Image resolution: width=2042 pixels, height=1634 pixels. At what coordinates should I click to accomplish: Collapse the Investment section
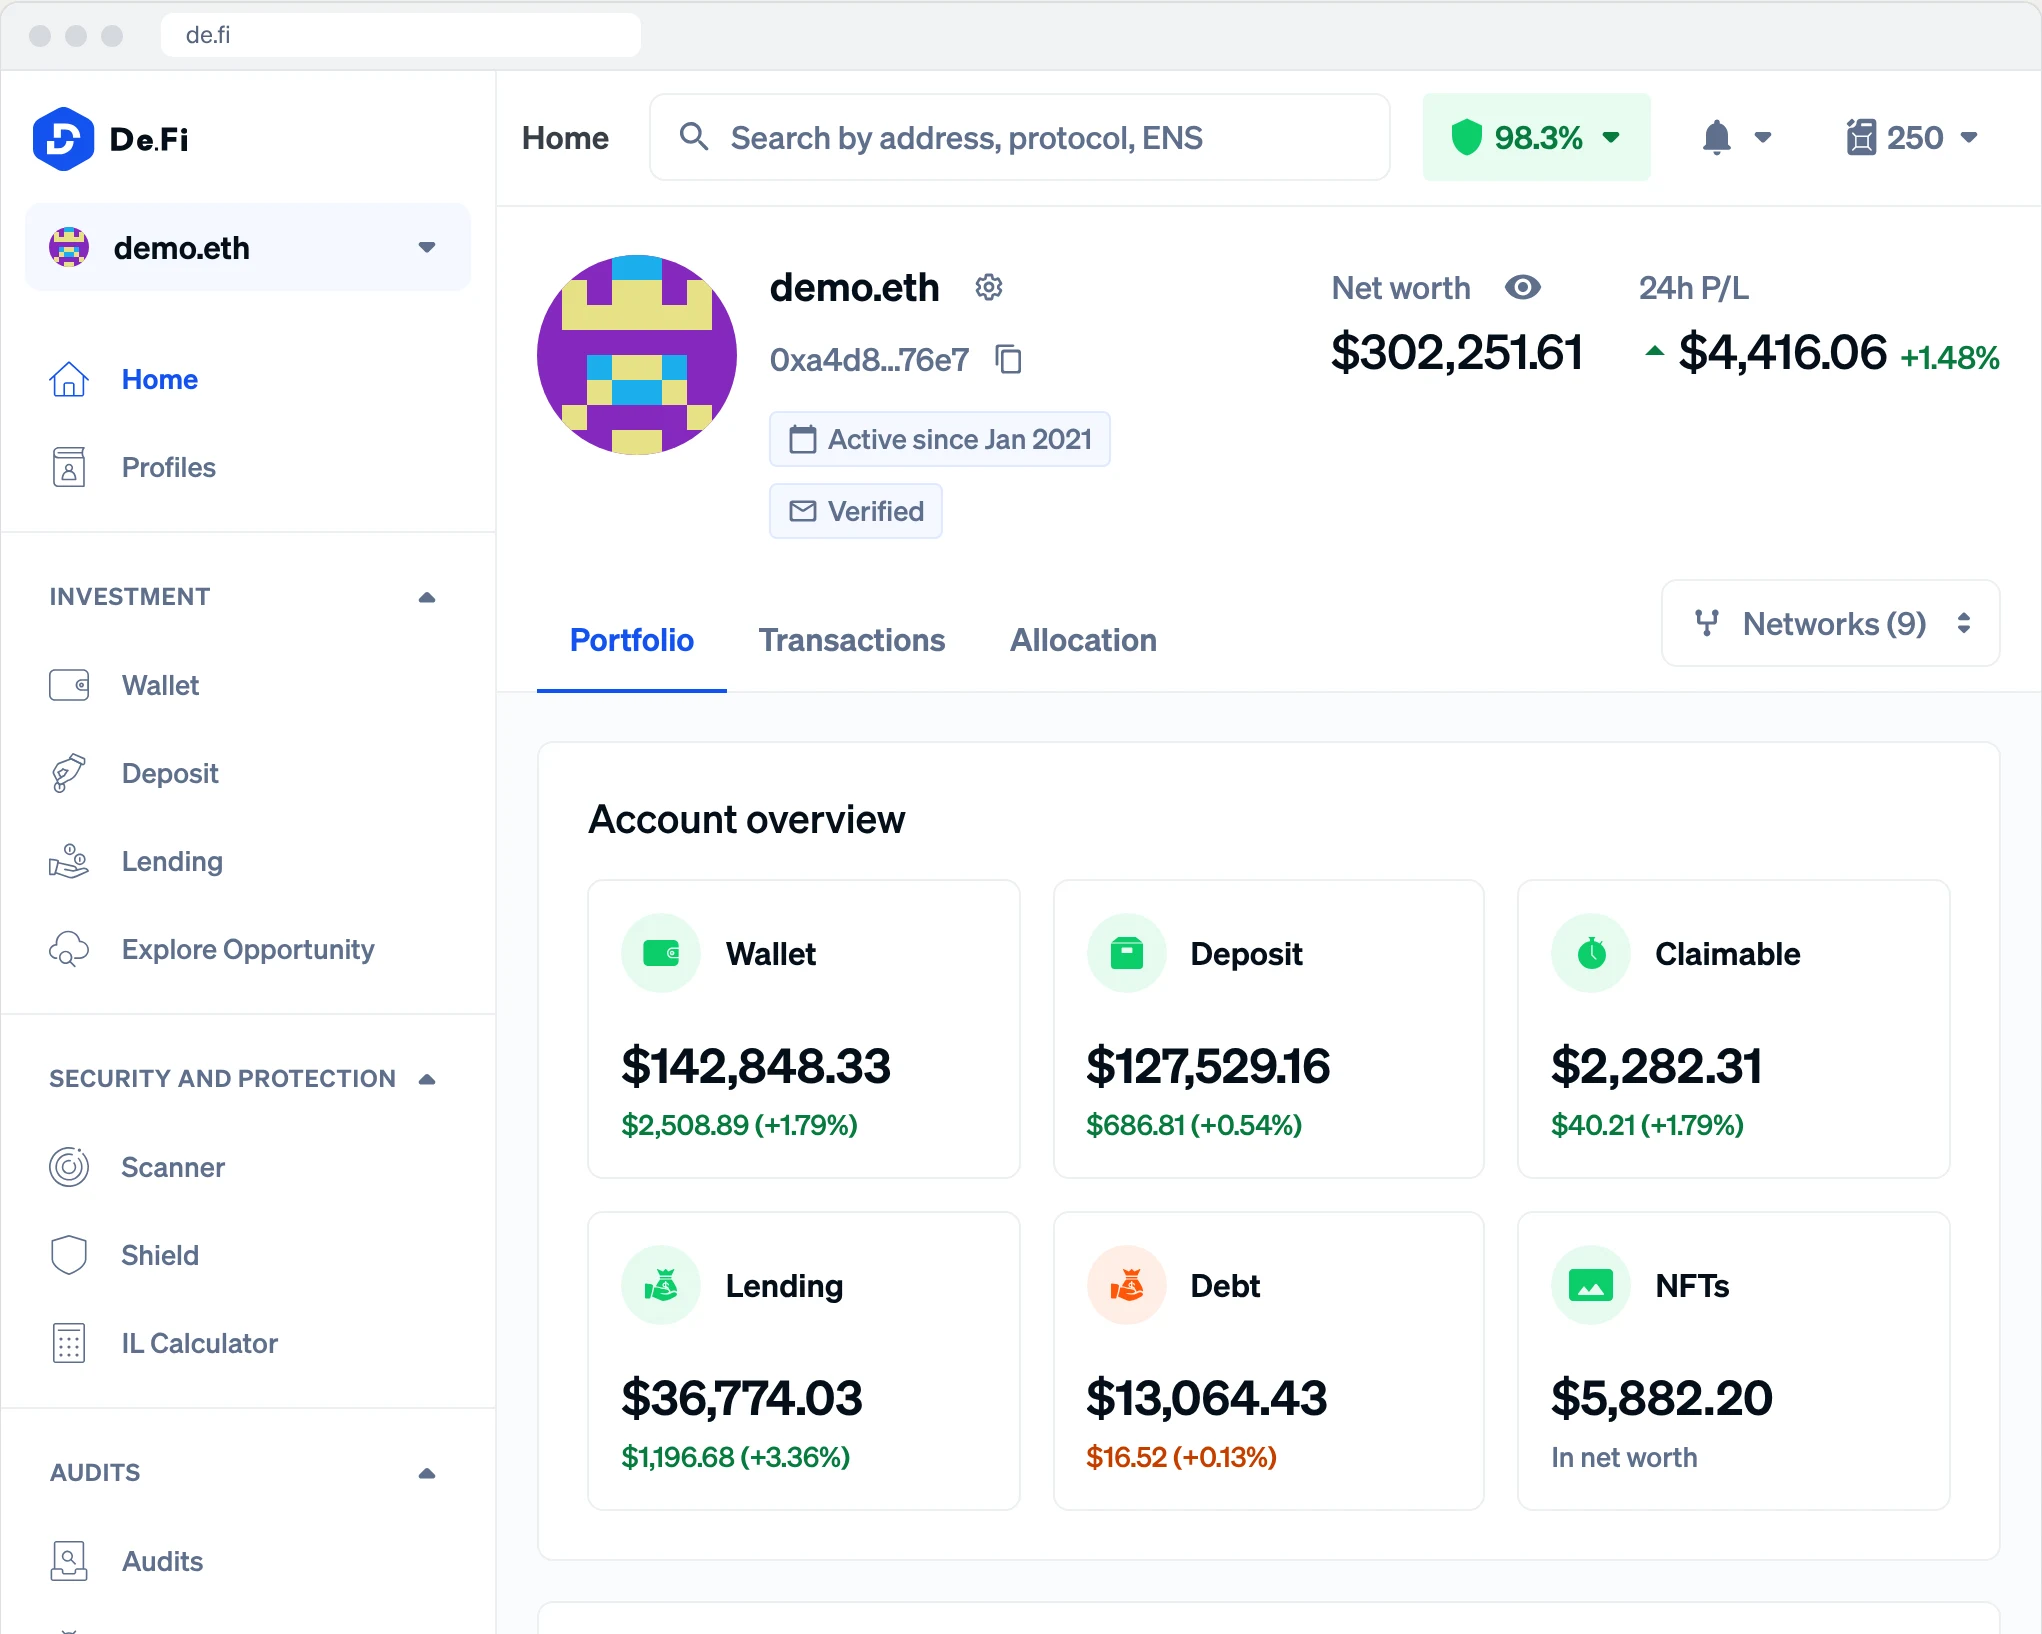427,597
